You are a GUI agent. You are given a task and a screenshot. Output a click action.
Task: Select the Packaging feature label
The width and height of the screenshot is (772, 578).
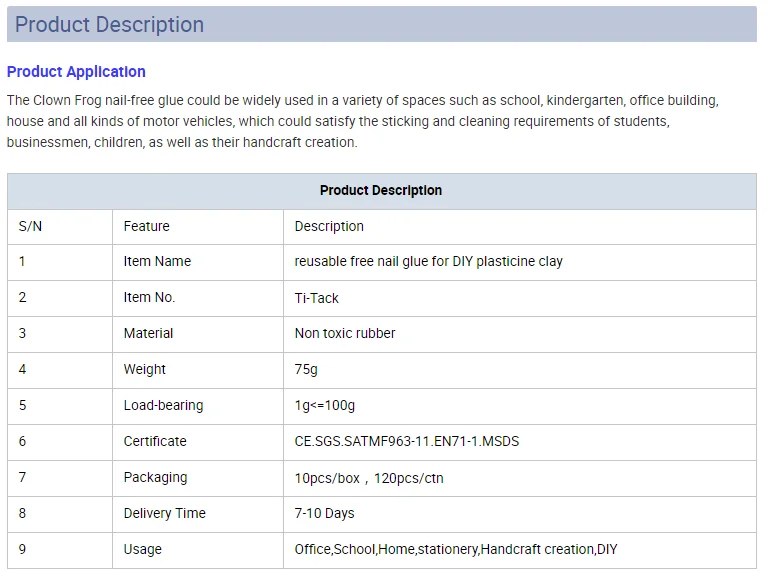156,478
